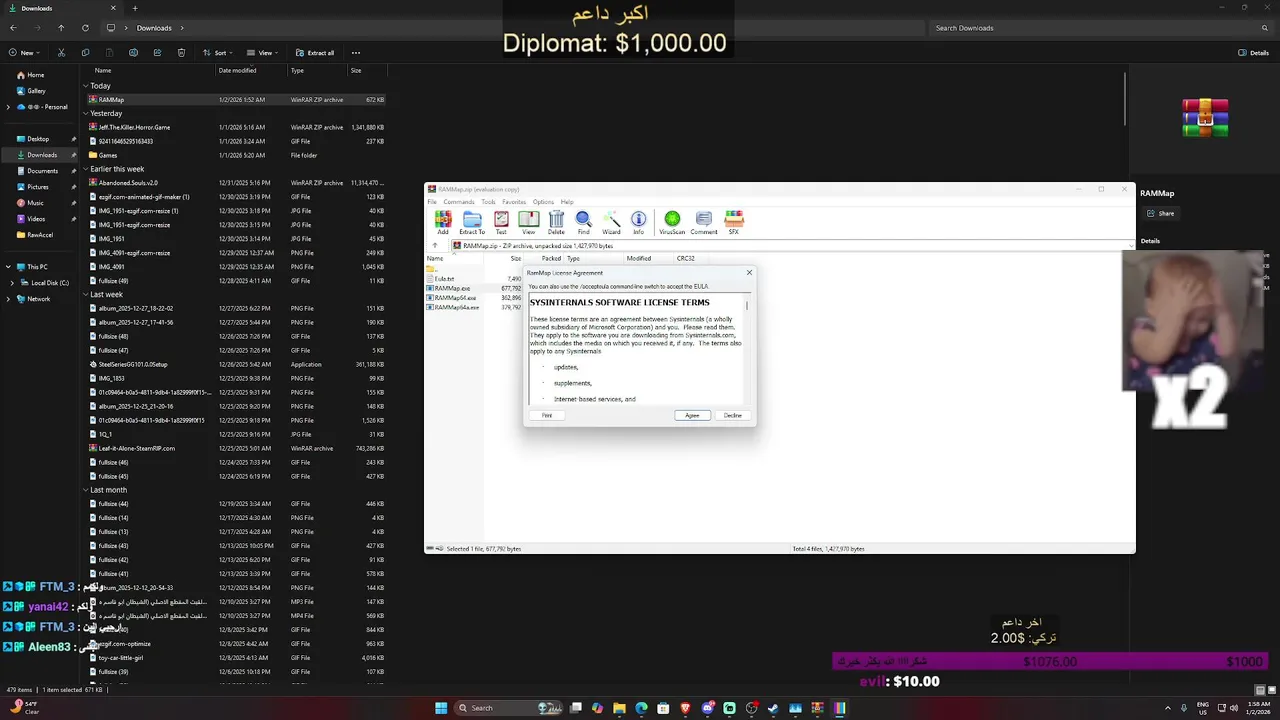This screenshot has height=720, width=1280.
Task: Click the WinRAR View icon
Action: [x=528, y=222]
